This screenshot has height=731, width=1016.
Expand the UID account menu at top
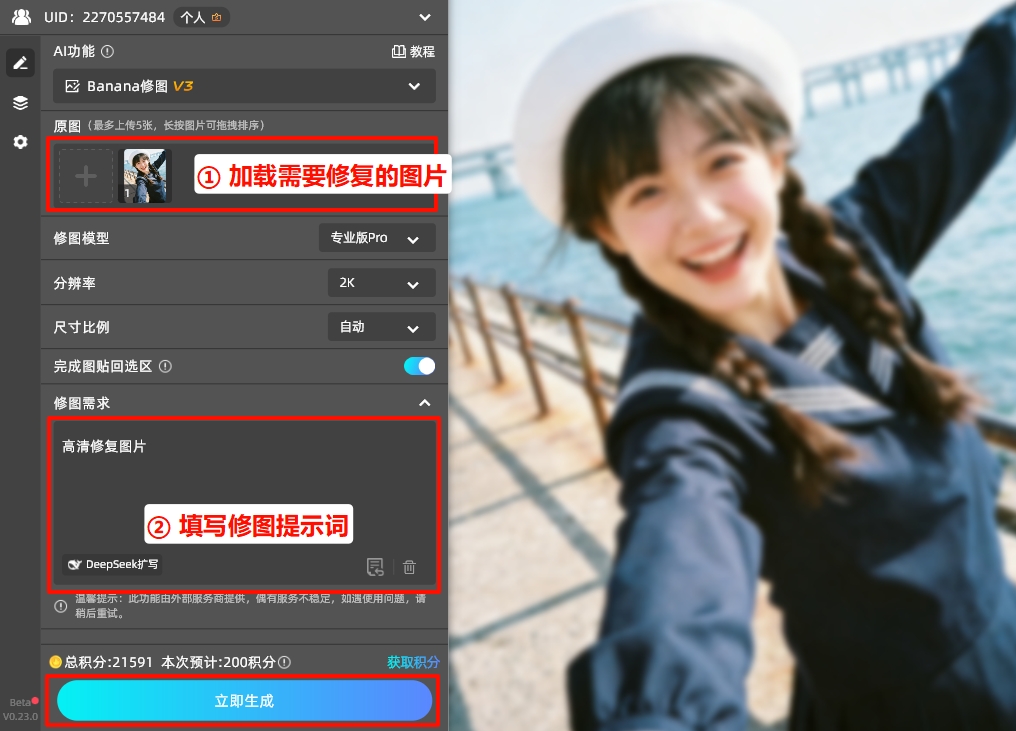point(424,17)
